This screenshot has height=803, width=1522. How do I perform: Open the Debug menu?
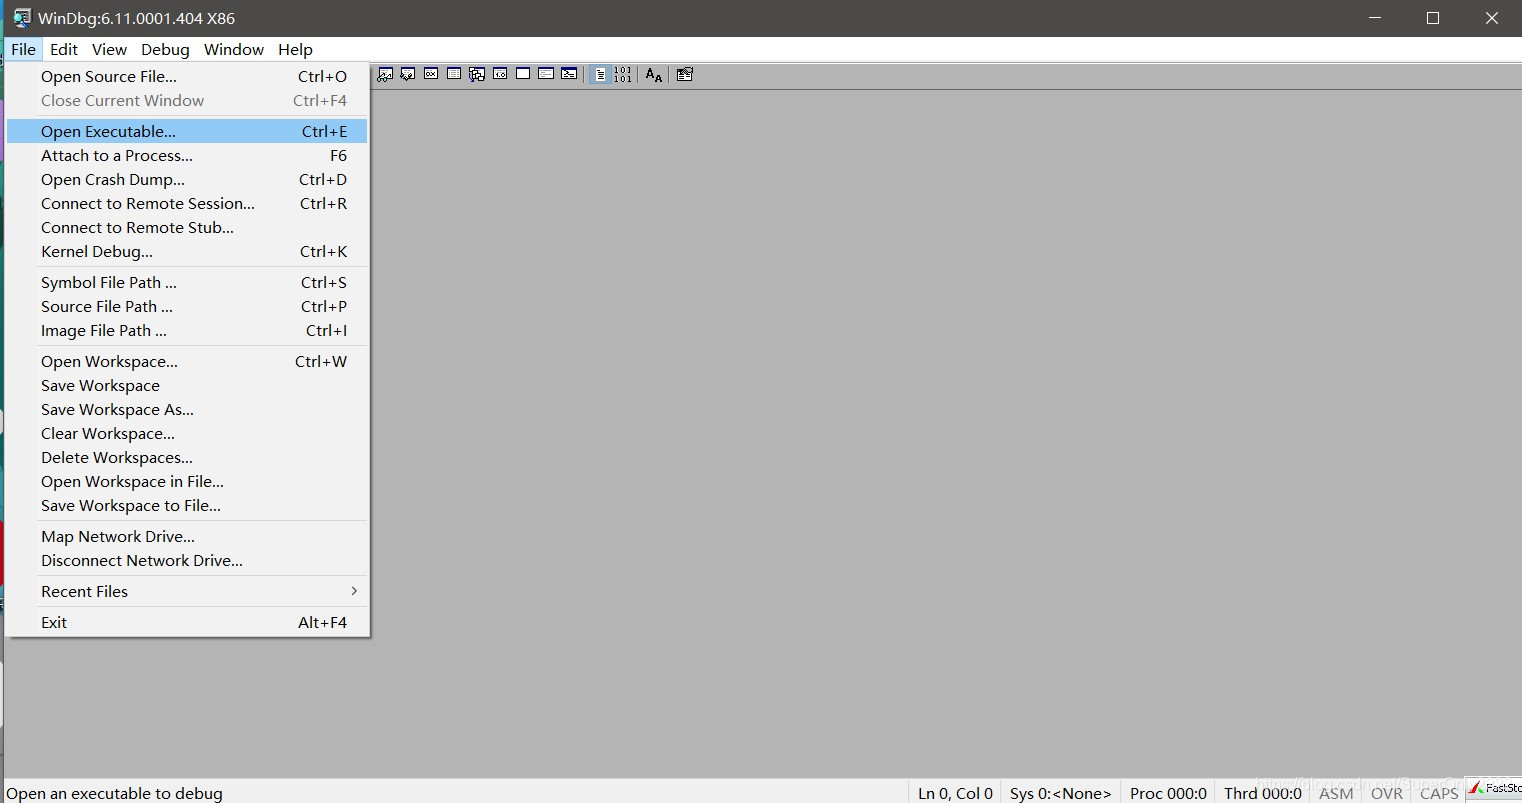pos(165,49)
